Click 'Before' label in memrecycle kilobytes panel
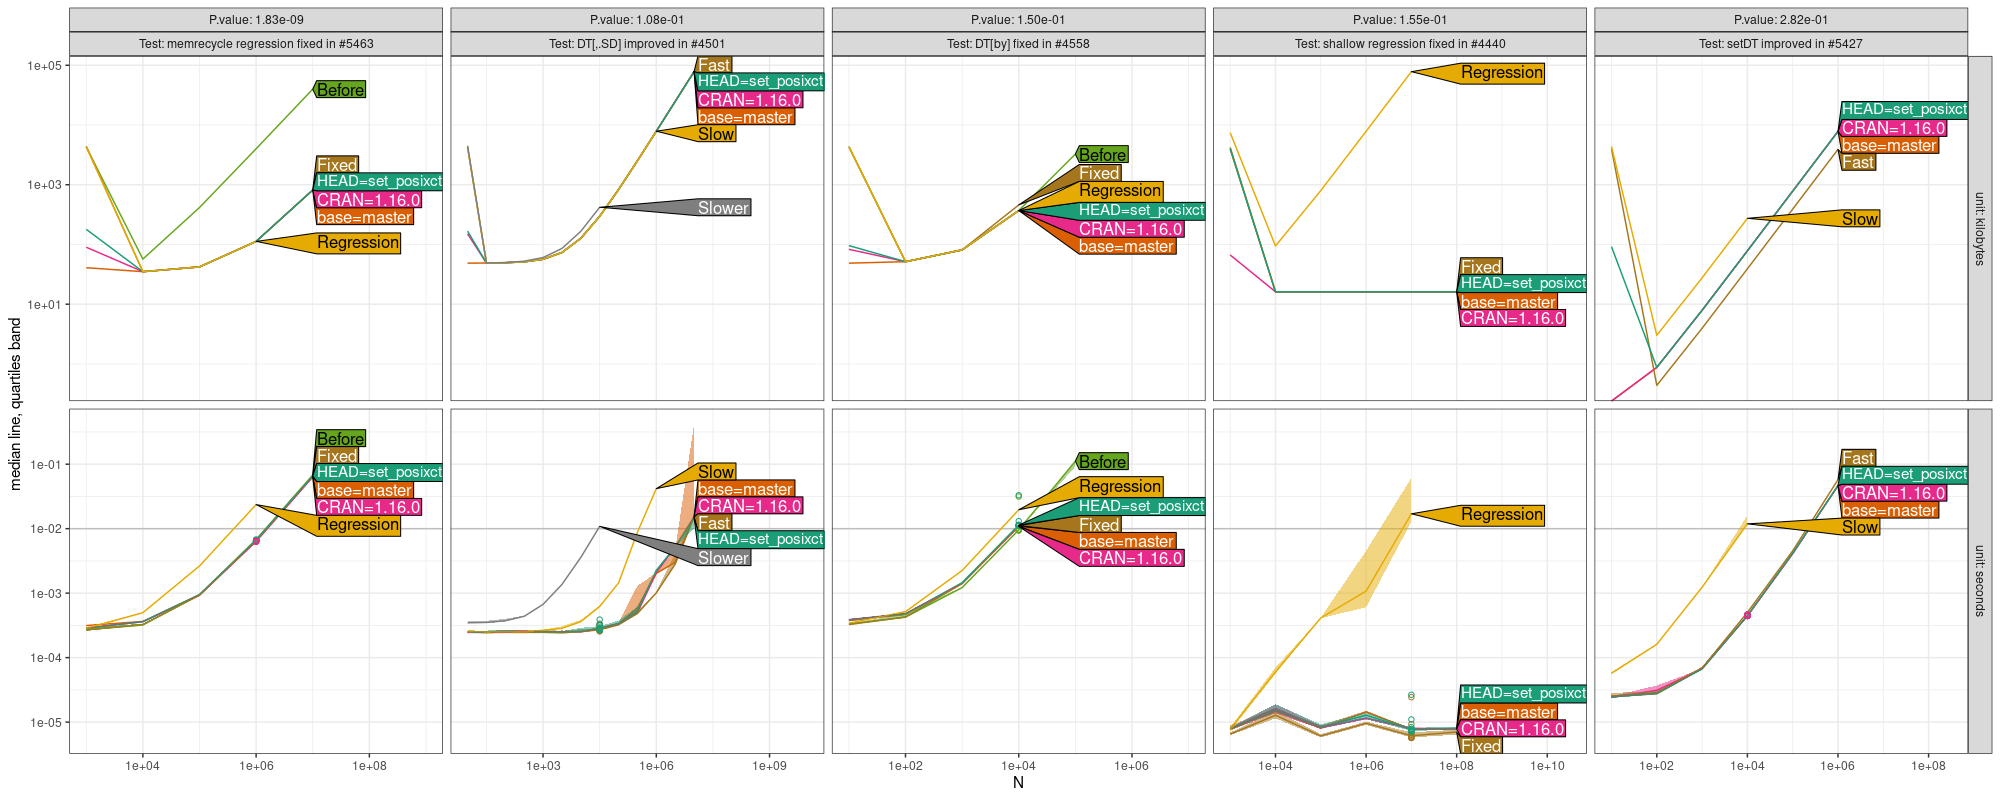Viewport: 2000px width, 800px height. coord(340,90)
